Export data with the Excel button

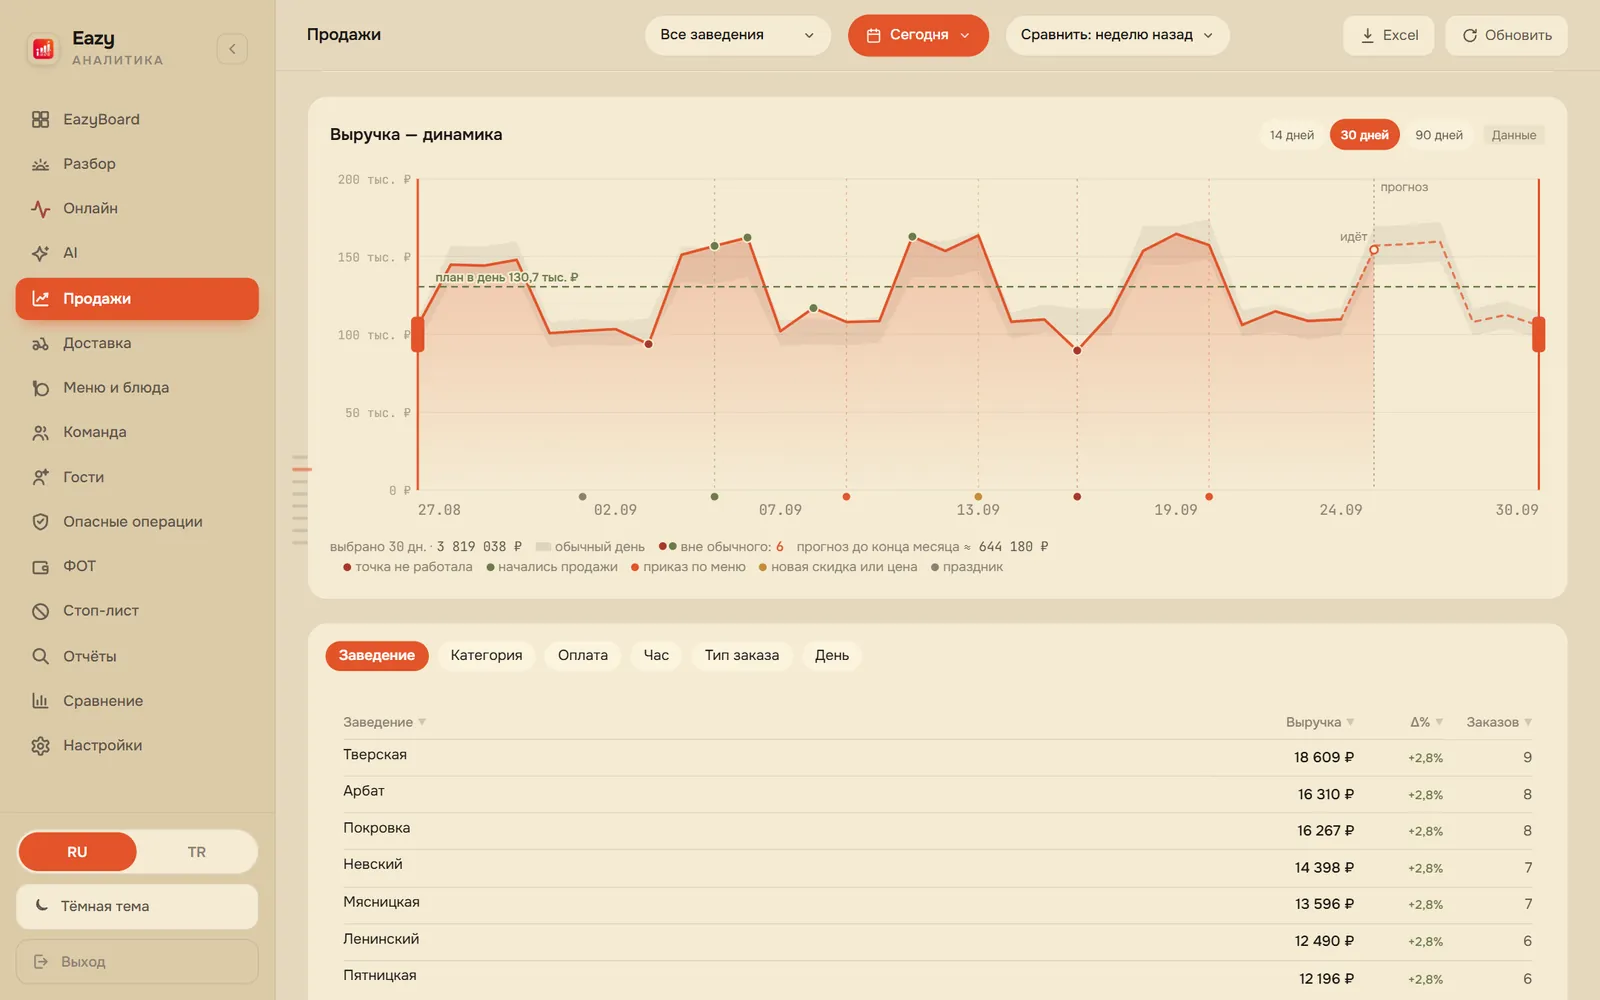[1389, 35]
